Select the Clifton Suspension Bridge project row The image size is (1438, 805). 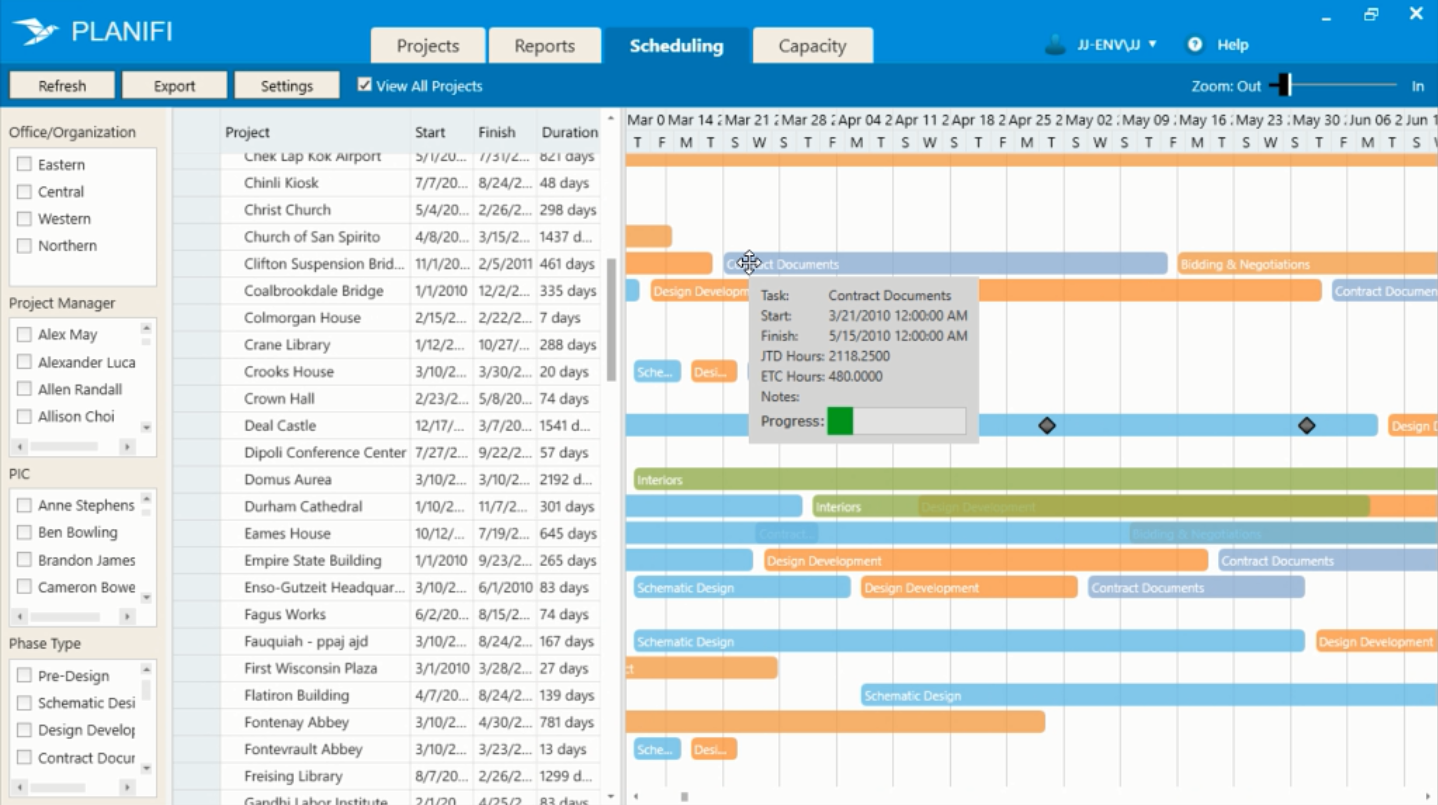coord(386,264)
